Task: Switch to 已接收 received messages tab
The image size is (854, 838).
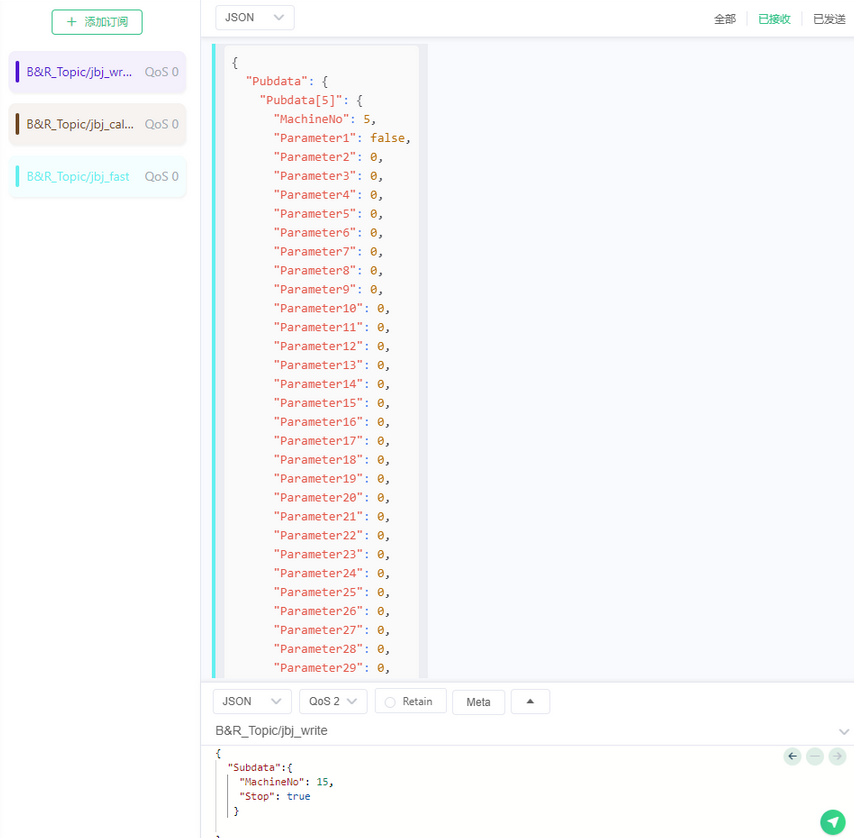Action: (774, 19)
